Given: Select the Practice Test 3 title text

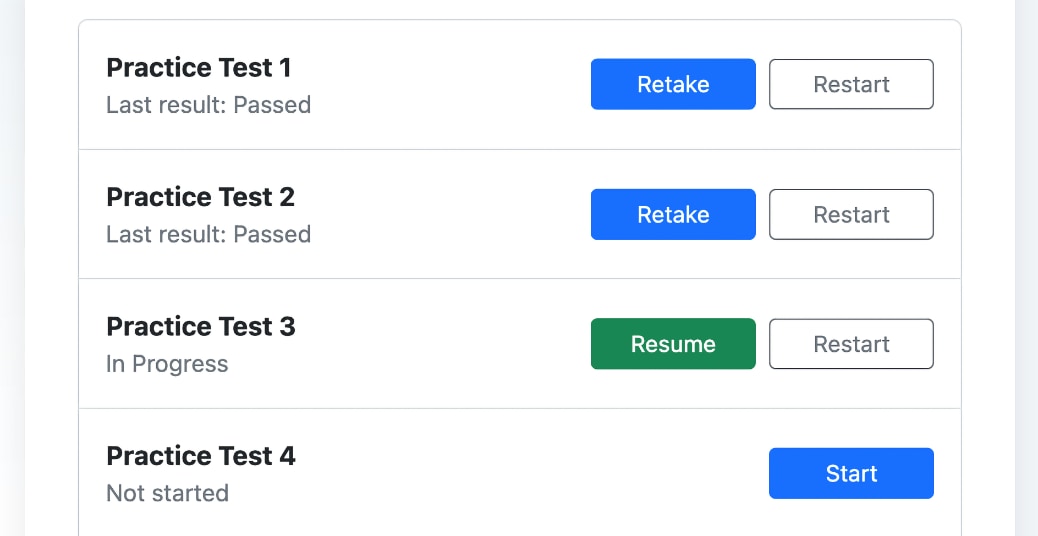Looking at the screenshot, I should click(x=201, y=327).
